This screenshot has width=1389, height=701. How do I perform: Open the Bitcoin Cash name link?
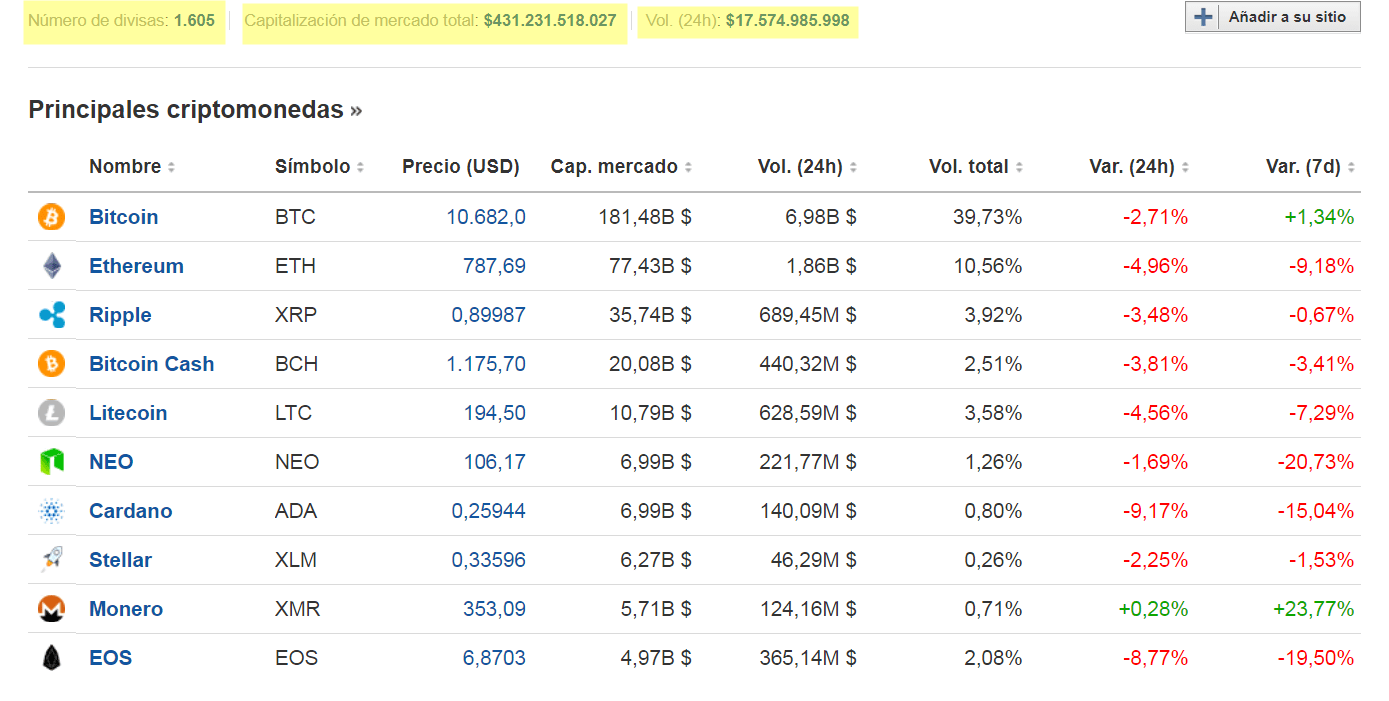(151, 364)
